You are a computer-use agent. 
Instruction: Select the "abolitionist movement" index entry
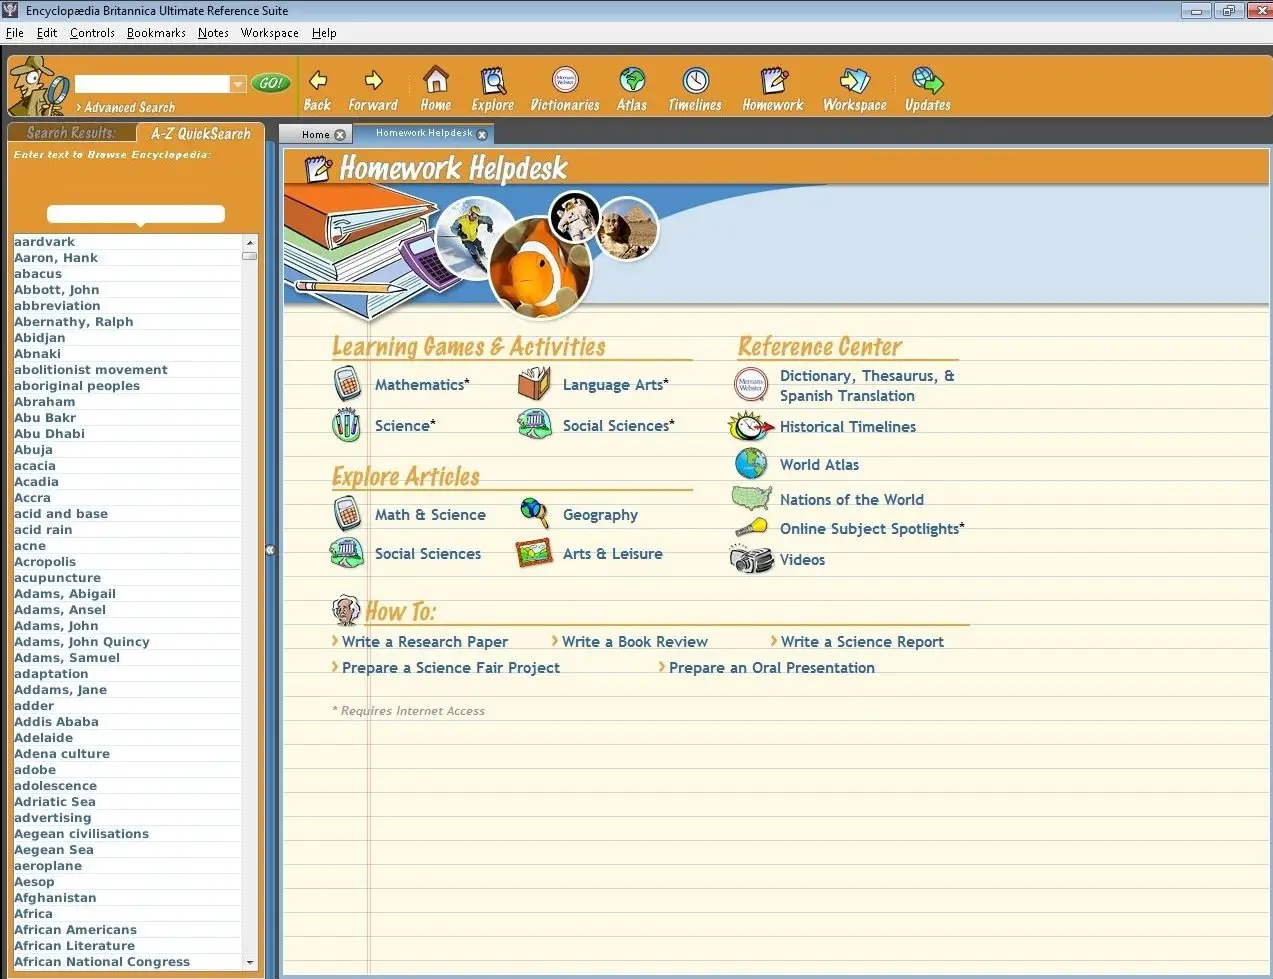127,370
